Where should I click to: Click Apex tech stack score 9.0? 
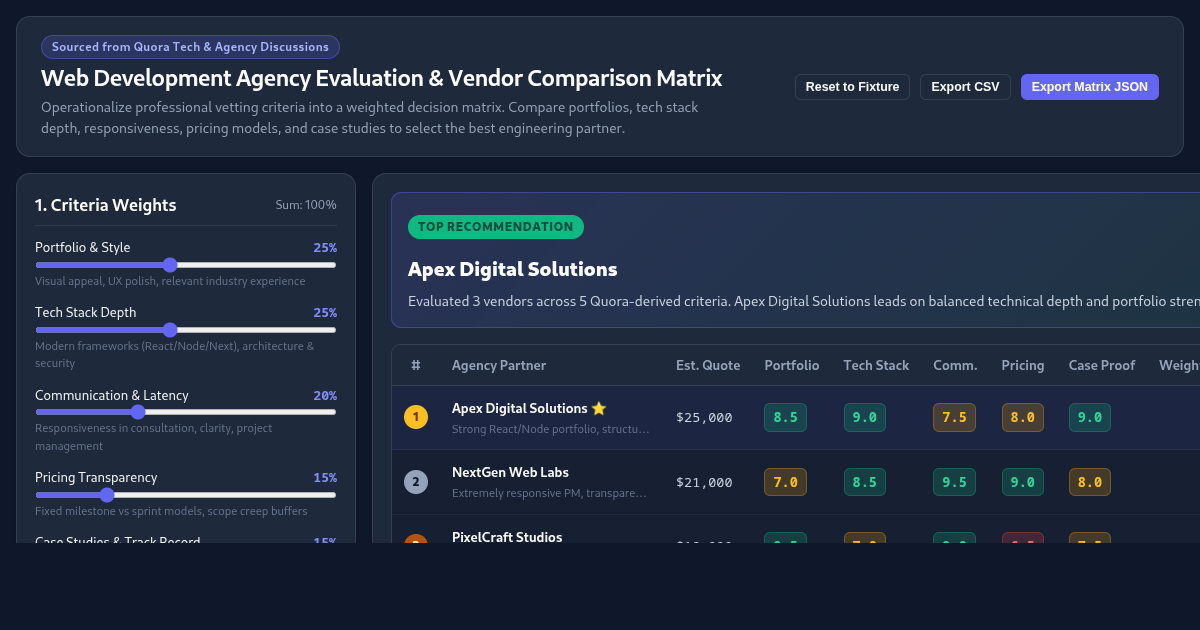[865, 417]
